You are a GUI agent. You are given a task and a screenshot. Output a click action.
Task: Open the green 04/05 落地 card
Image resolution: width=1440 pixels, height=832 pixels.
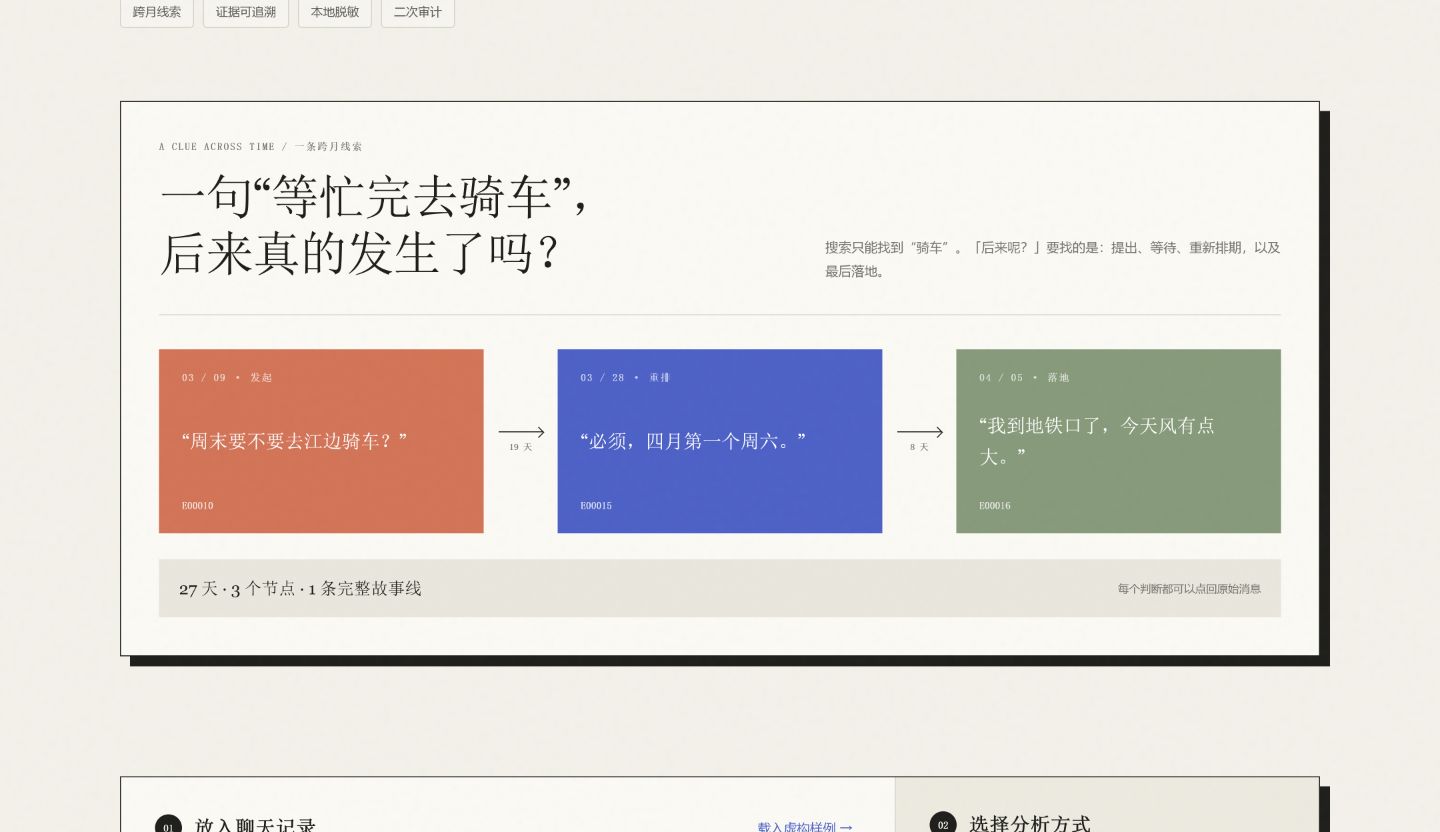tap(1118, 441)
